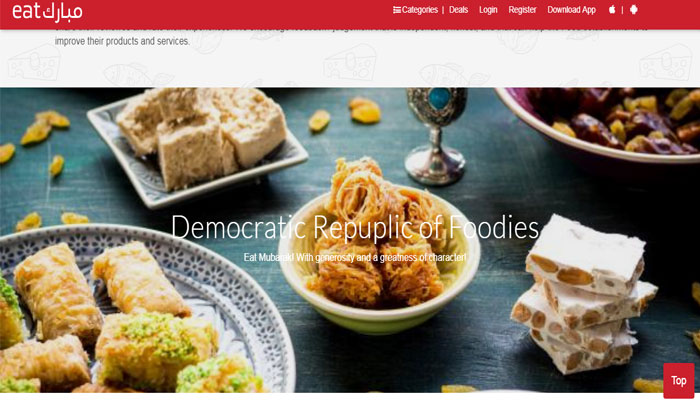Click the Democratic Repuplic of Foodies heading
700x400 pixels.
click(x=355, y=227)
